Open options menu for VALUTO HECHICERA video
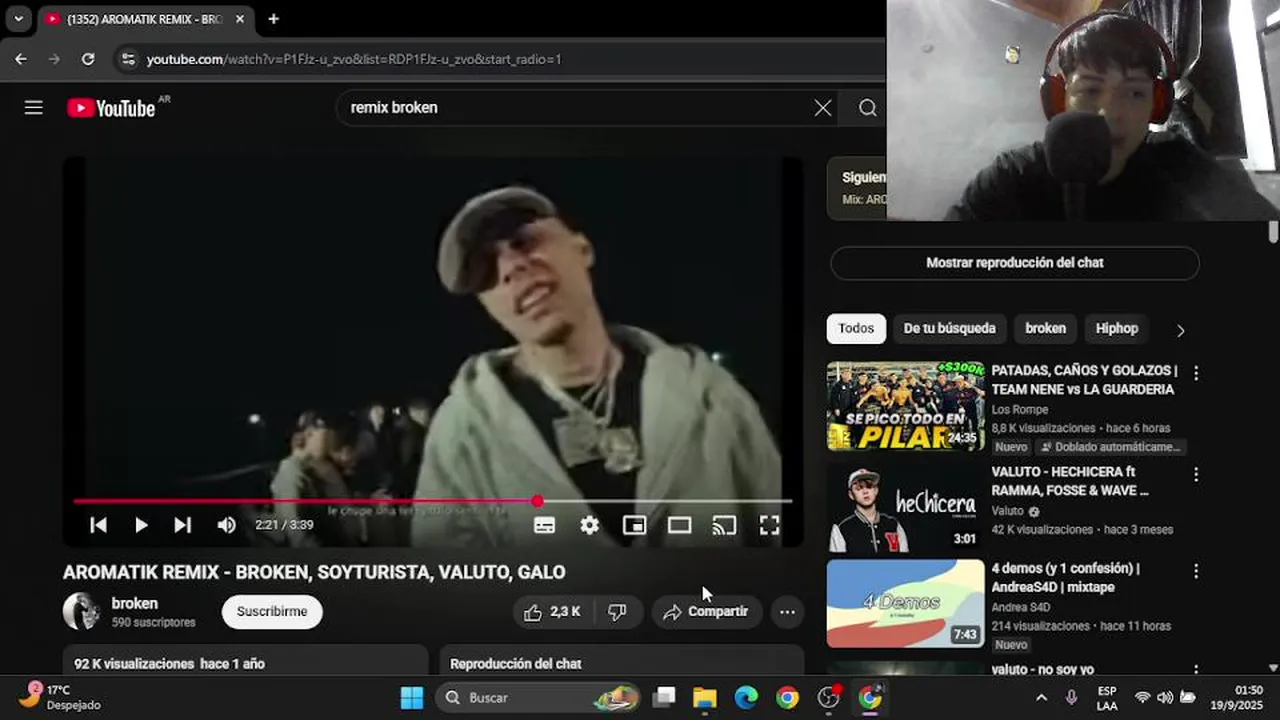 pyautogui.click(x=1195, y=474)
